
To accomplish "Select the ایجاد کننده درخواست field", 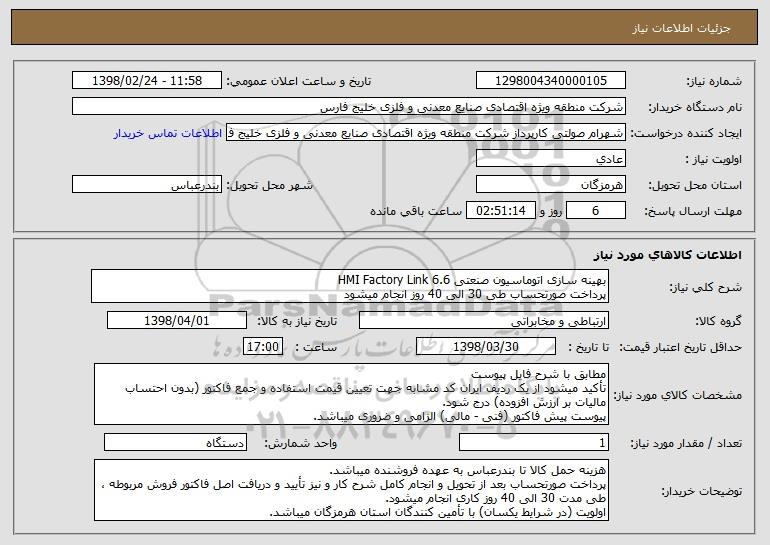I will (x=426, y=133).
